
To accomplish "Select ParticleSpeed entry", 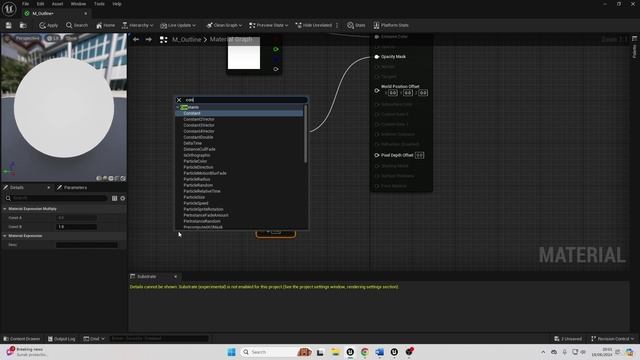I will click(196, 203).
